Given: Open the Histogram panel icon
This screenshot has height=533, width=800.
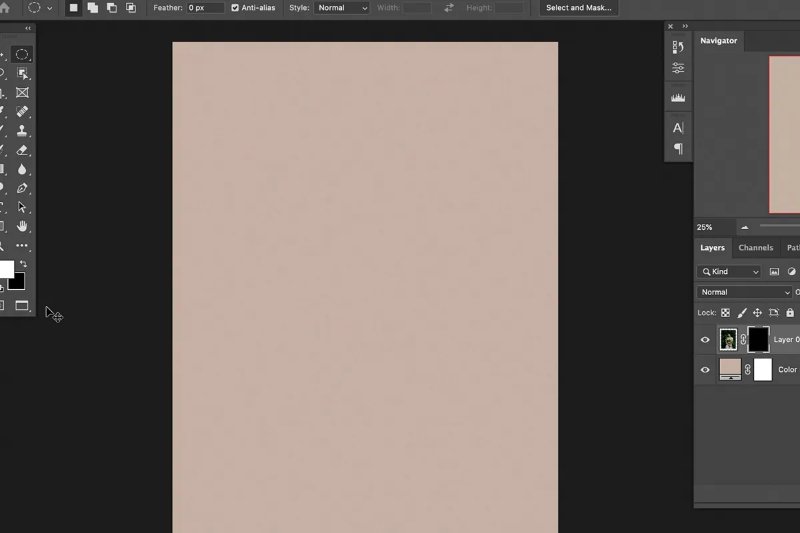Looking at the screenshot, I should pyautogui.click(x=678, y=98).
